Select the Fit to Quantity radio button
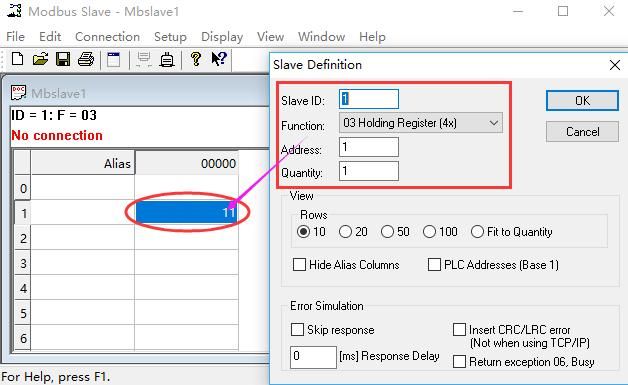This screenshot has width=628, height=385. coord(477,232)
